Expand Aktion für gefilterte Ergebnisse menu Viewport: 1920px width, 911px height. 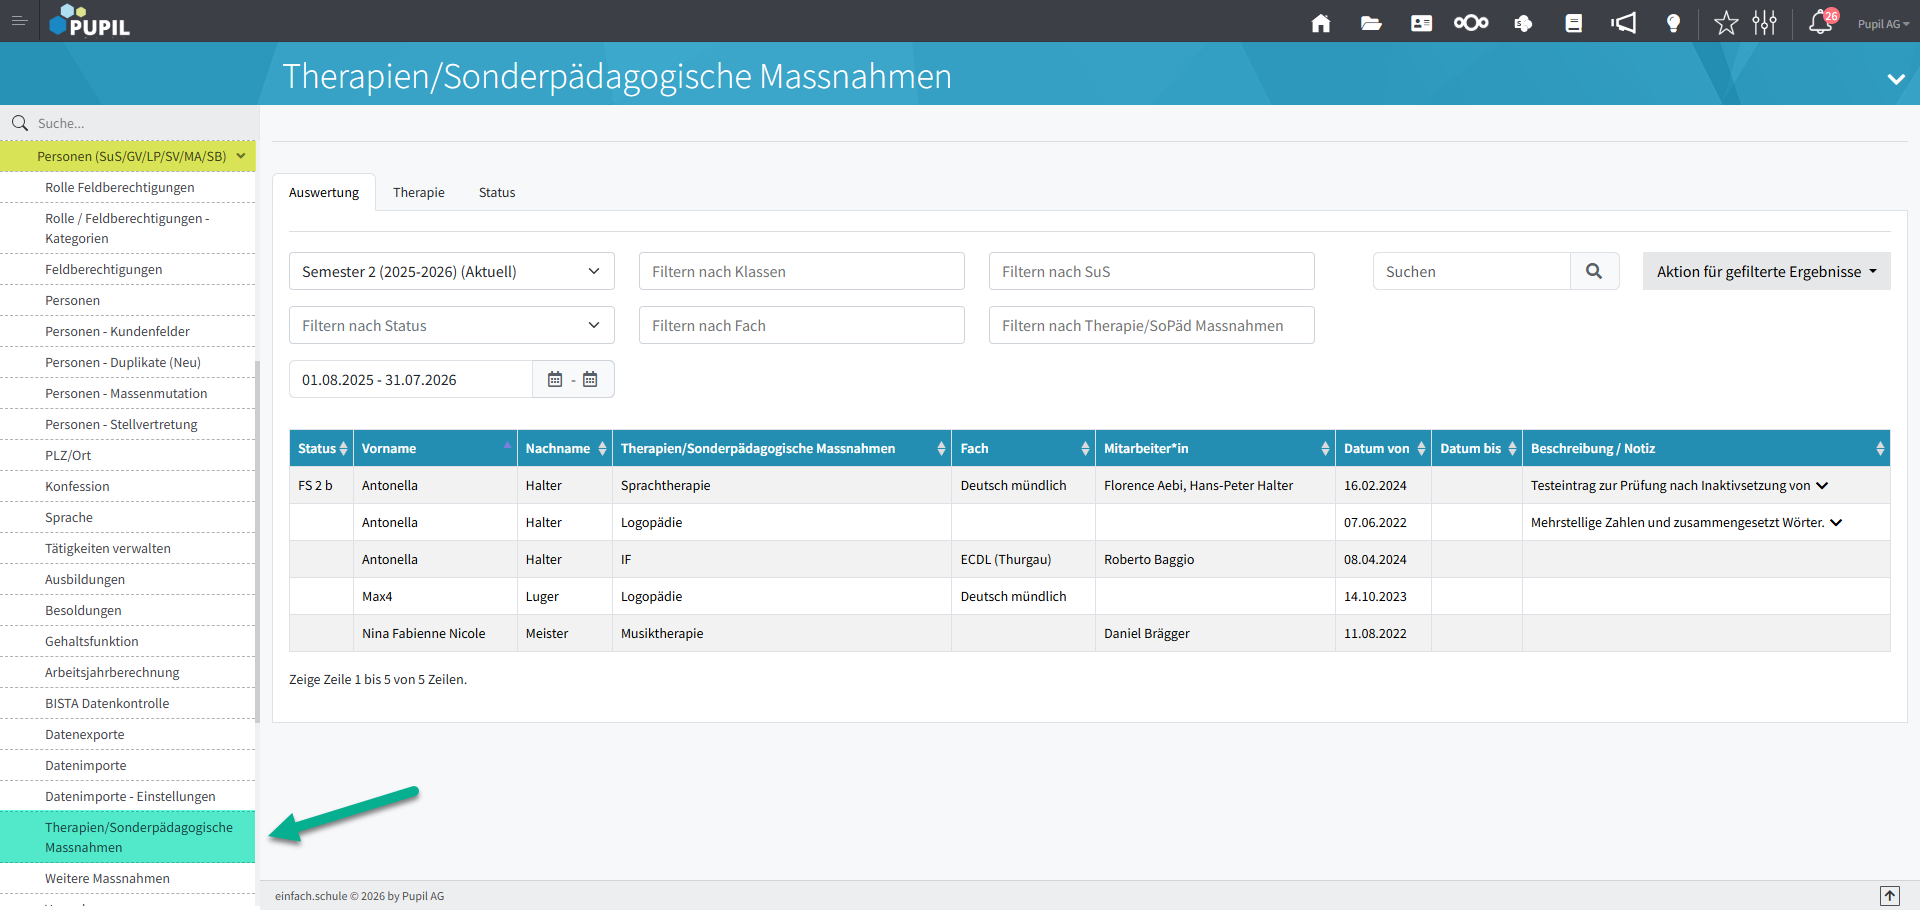coord(1766,271)
